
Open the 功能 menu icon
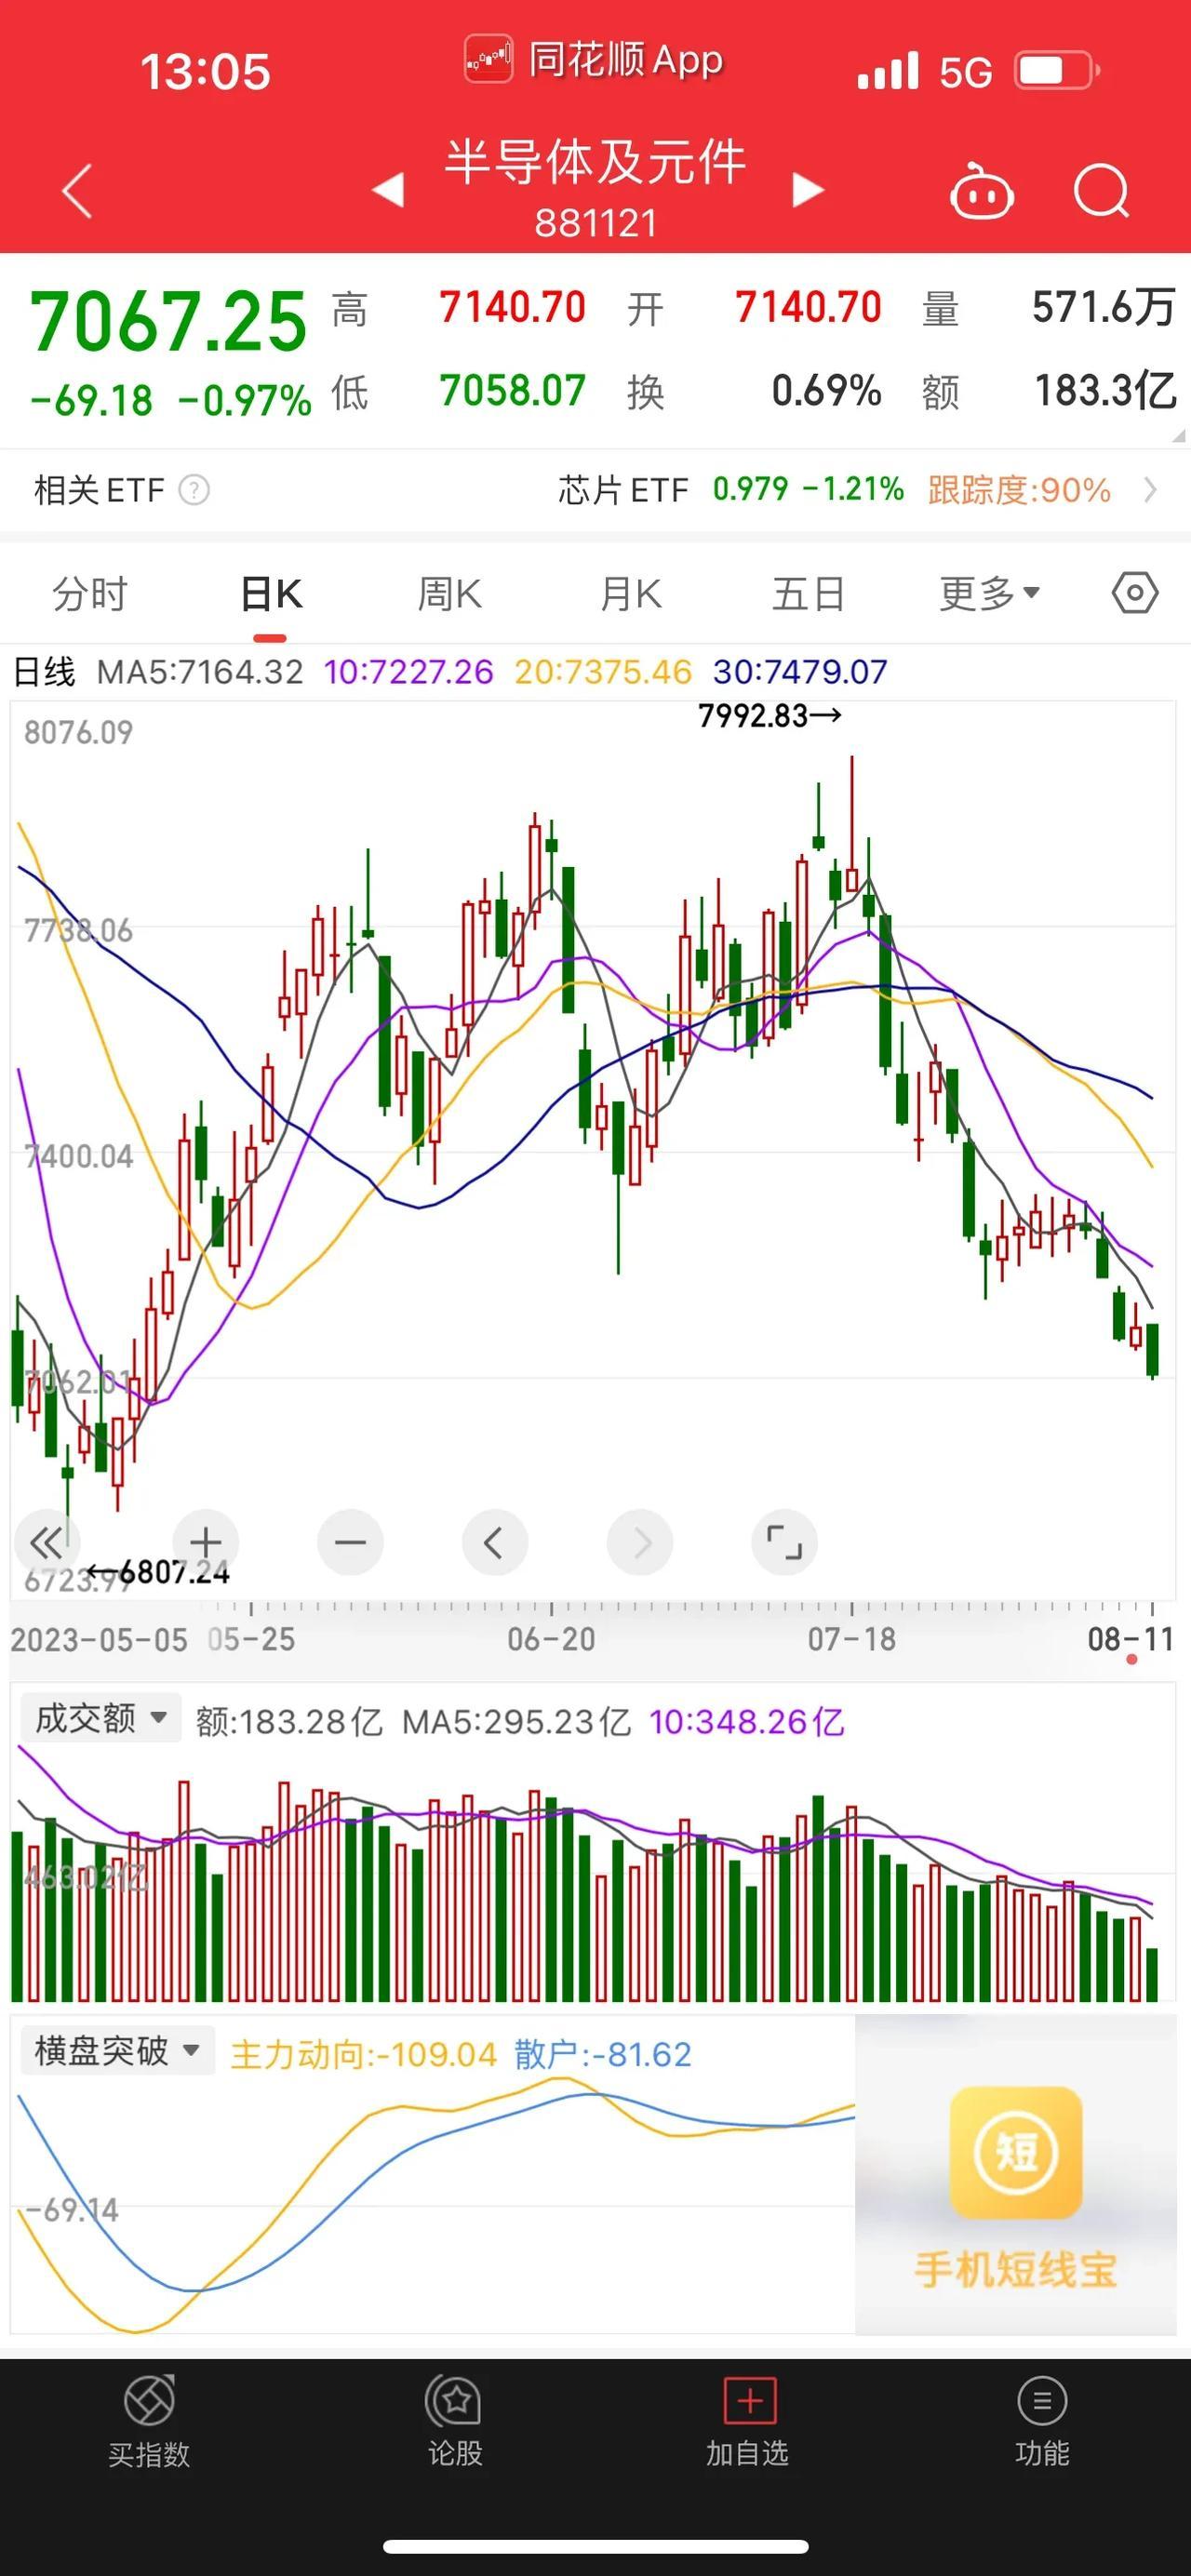[1042, 2400]
